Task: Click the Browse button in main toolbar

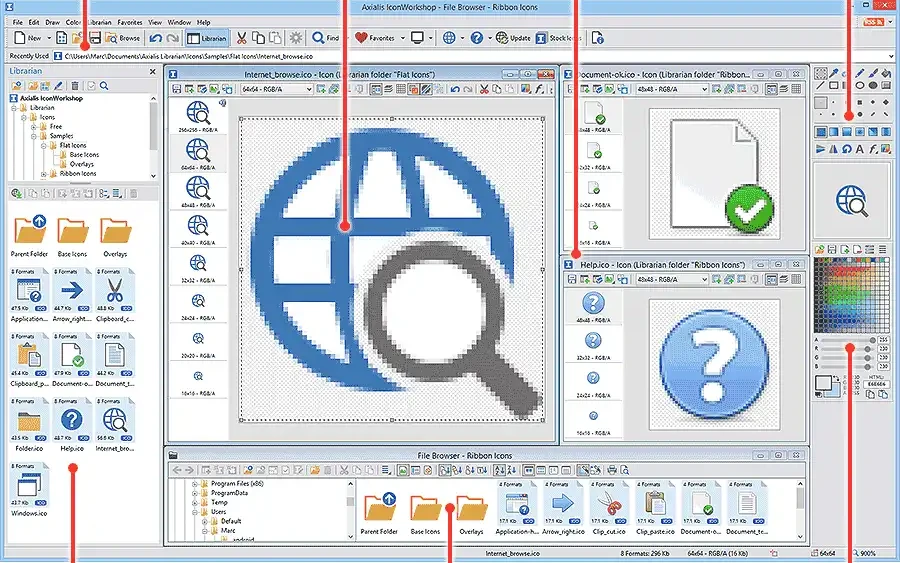Action: coord(123,38)
